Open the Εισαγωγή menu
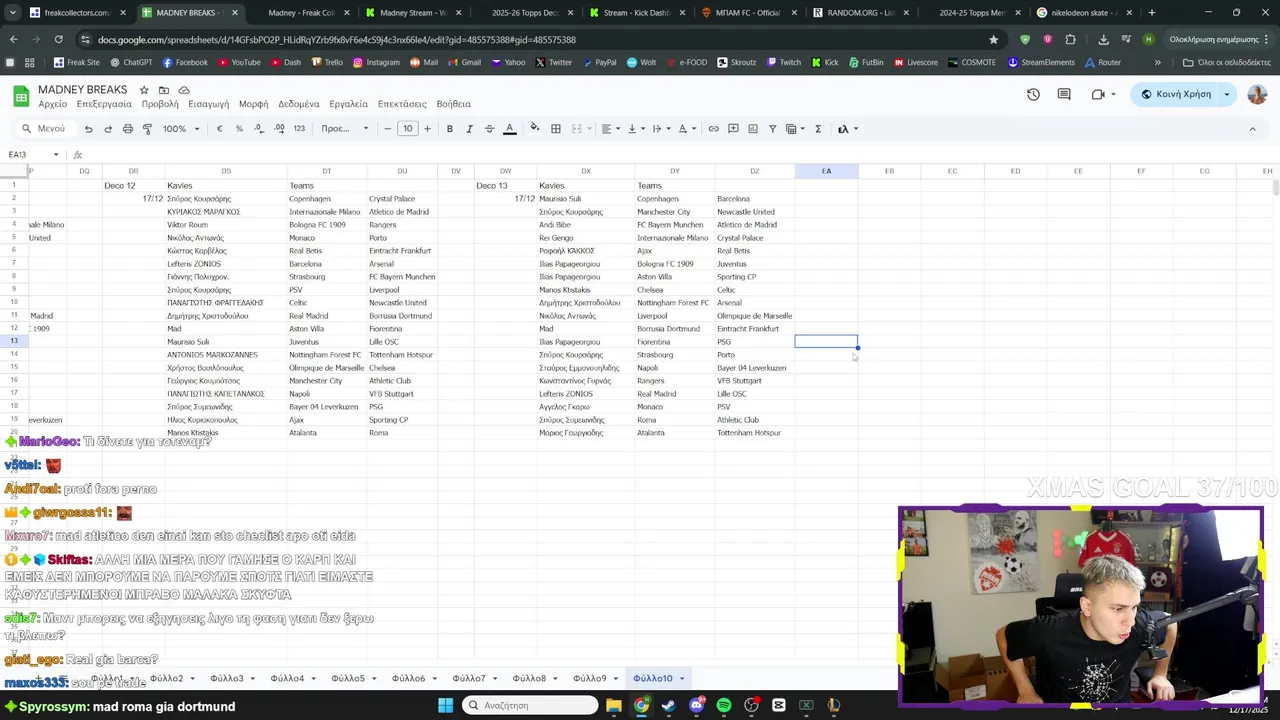The height and width of the screenshot is (720, 1280). pyautogui.click(x=208, y=104)
